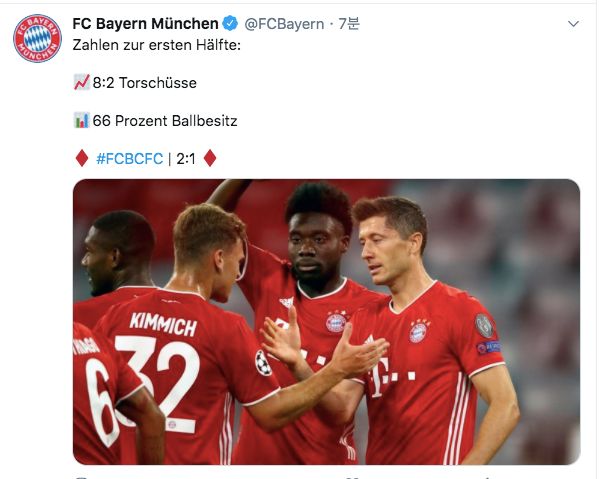Expand the tweet options chevron
Image resolution: width=599 pixels, height=479 pixels.
(573, 24)
